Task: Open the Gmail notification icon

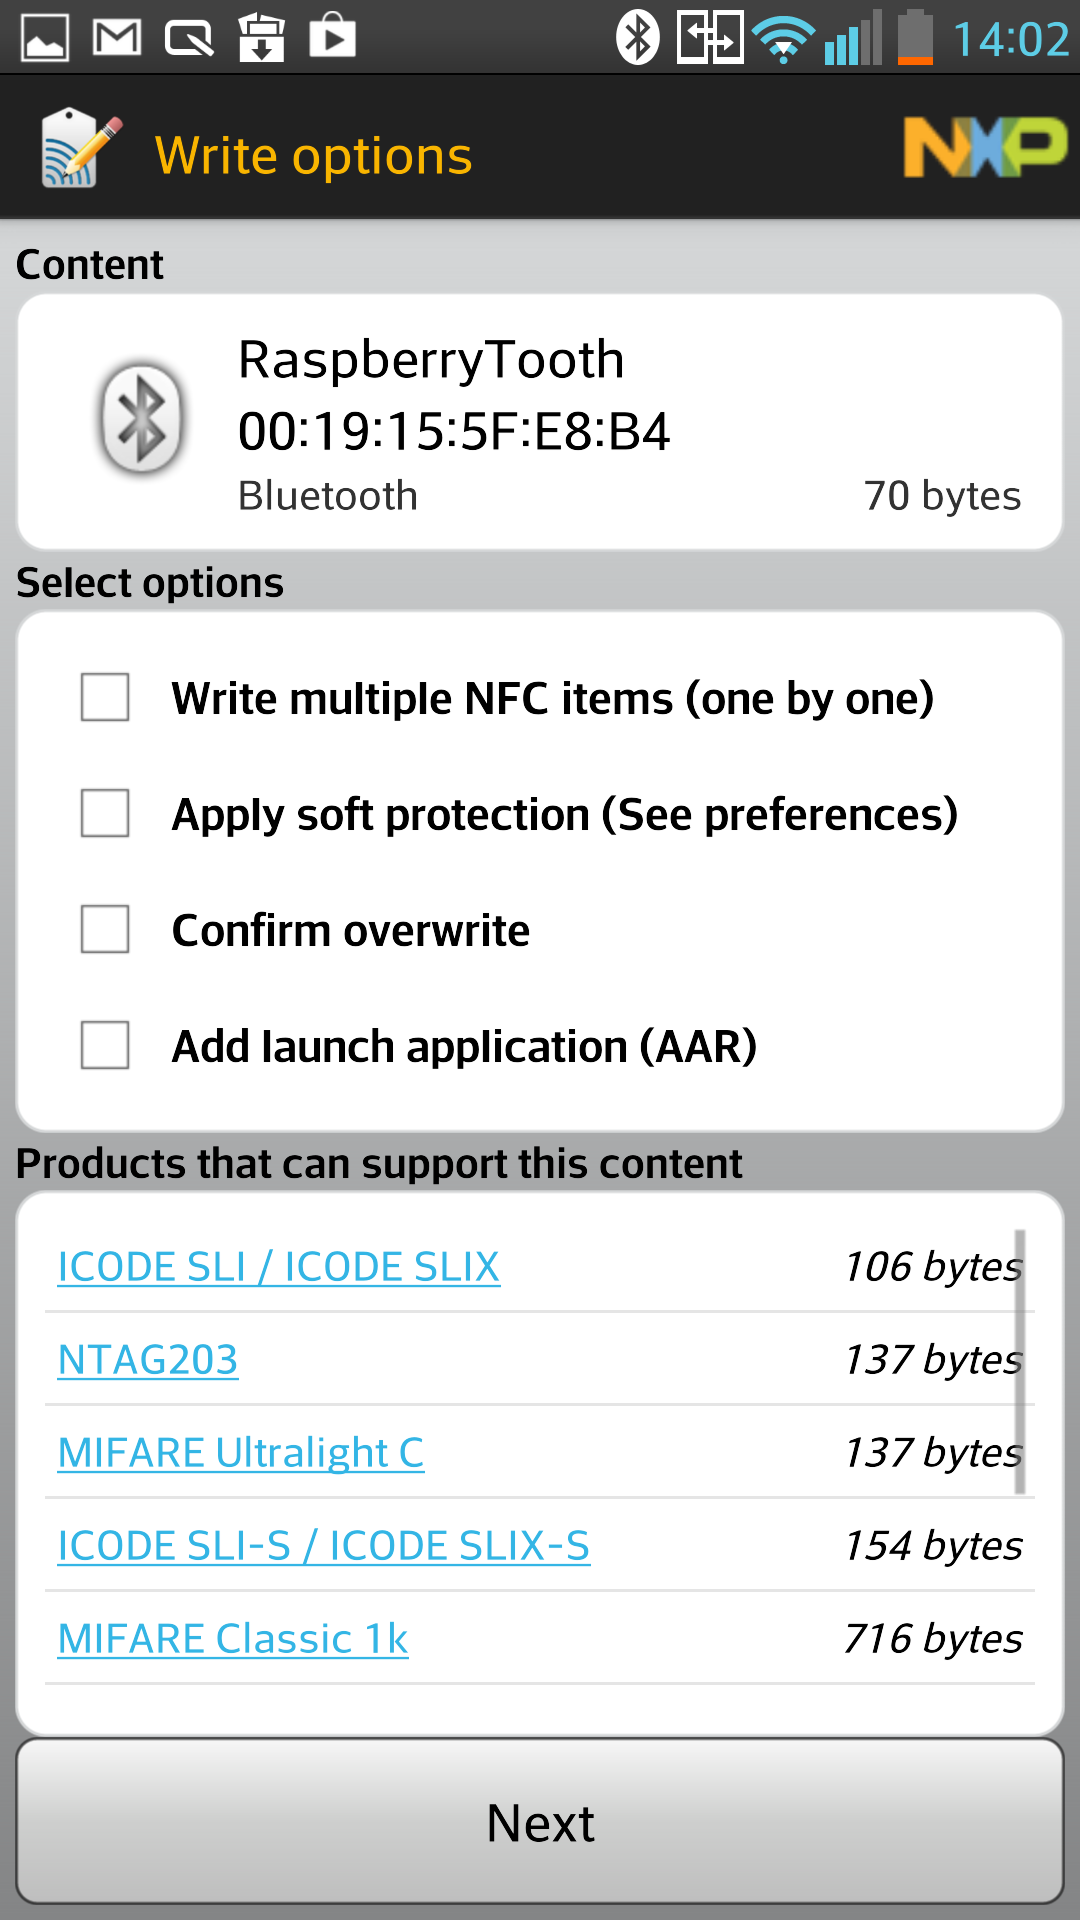Action: click(x=117, y=38)
